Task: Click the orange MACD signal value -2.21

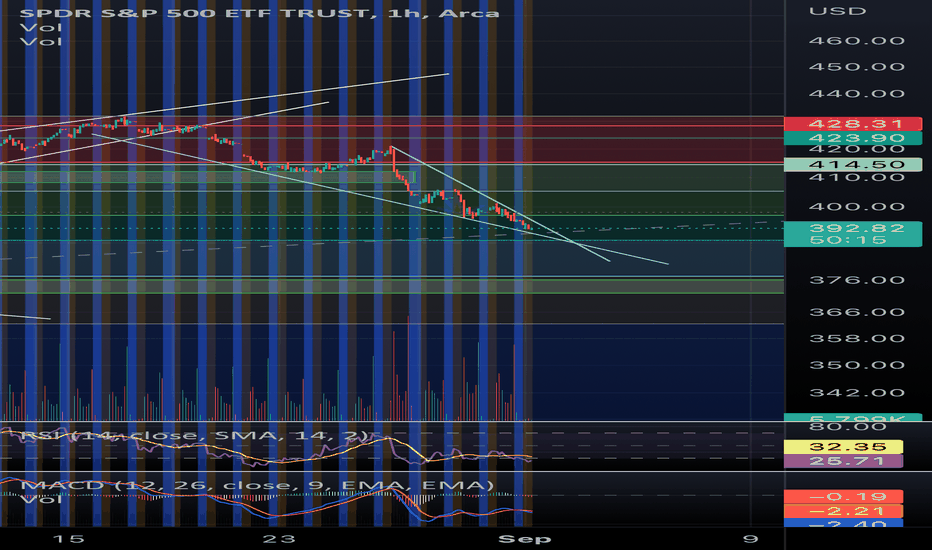Action: tap(843, 511)
